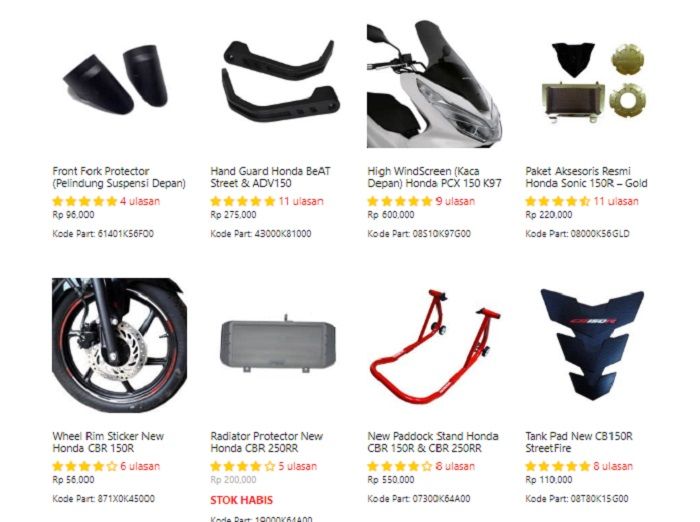The height and width of the screenshot is (522, 700).
Task: View the red Paddock Stand image
Action: click(x=435, y=345)
